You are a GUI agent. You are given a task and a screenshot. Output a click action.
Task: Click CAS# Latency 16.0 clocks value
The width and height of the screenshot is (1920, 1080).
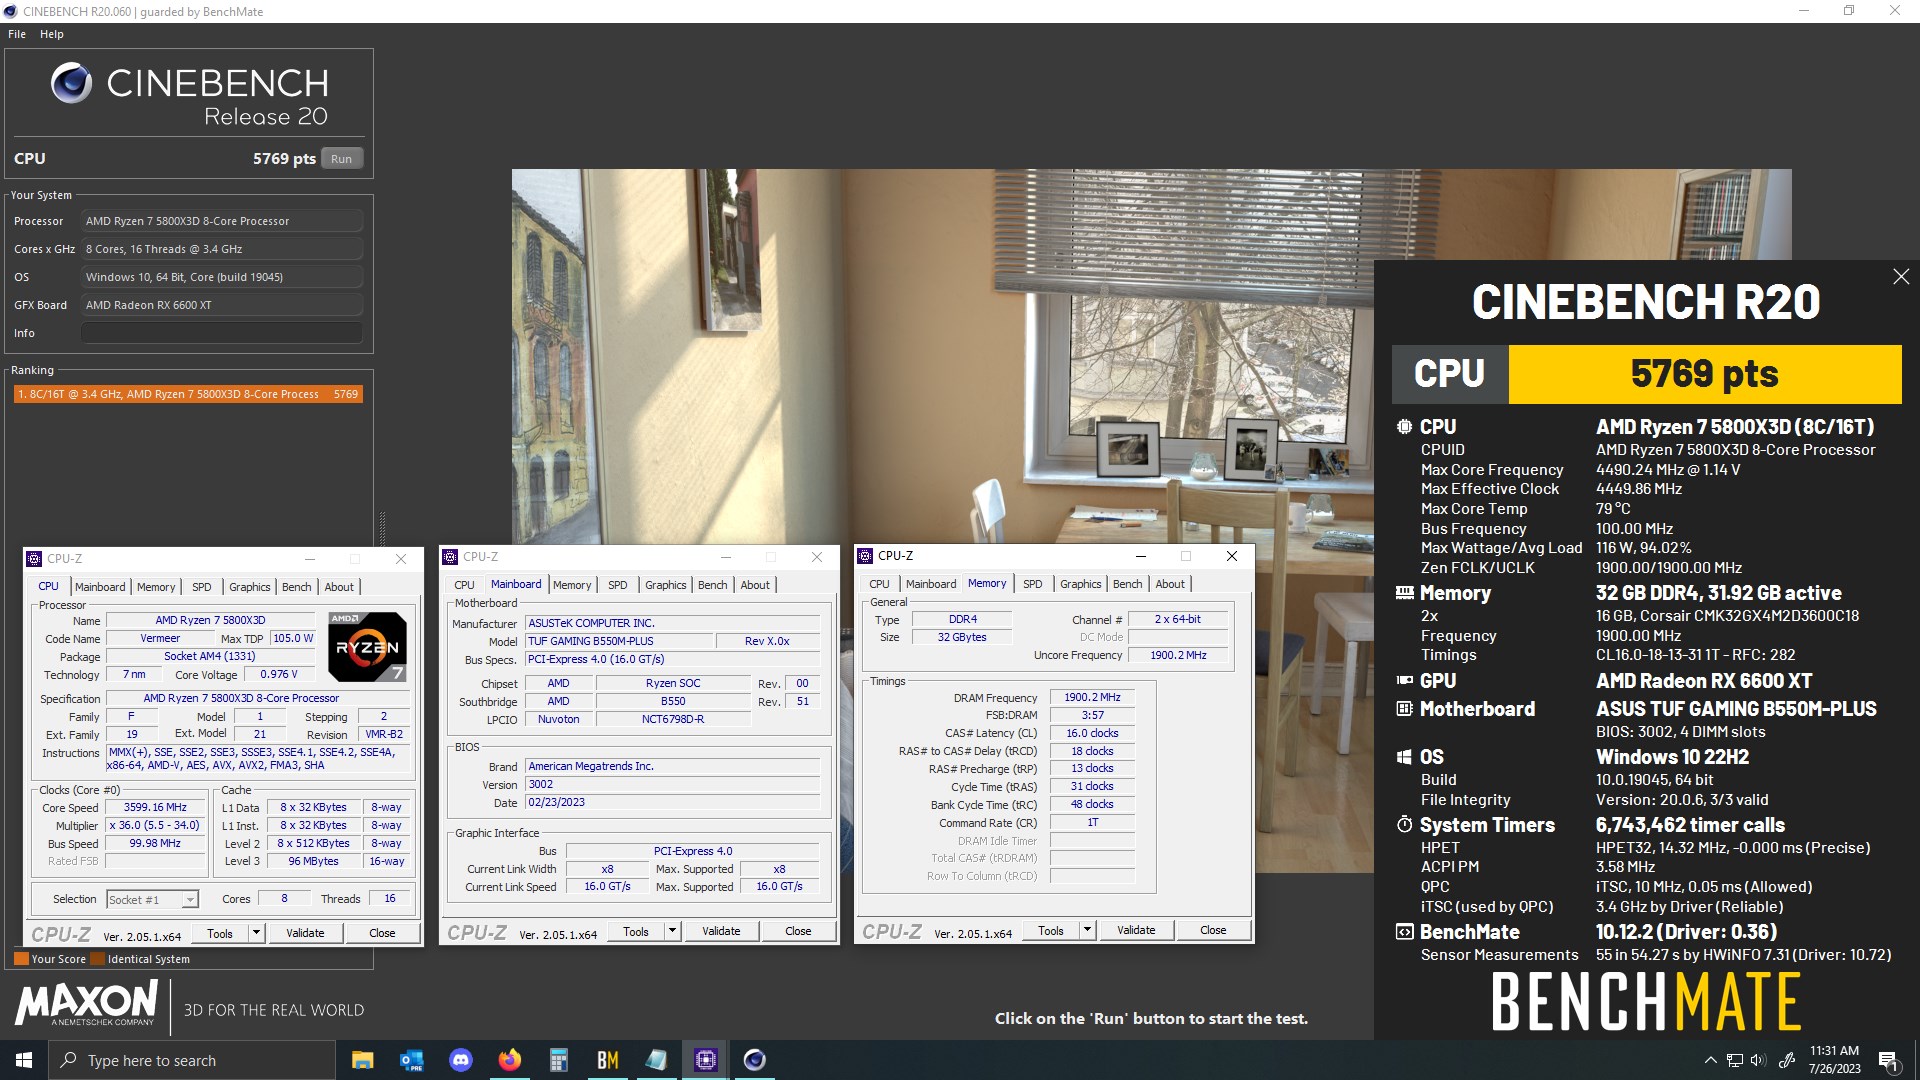pos(1092,734)
